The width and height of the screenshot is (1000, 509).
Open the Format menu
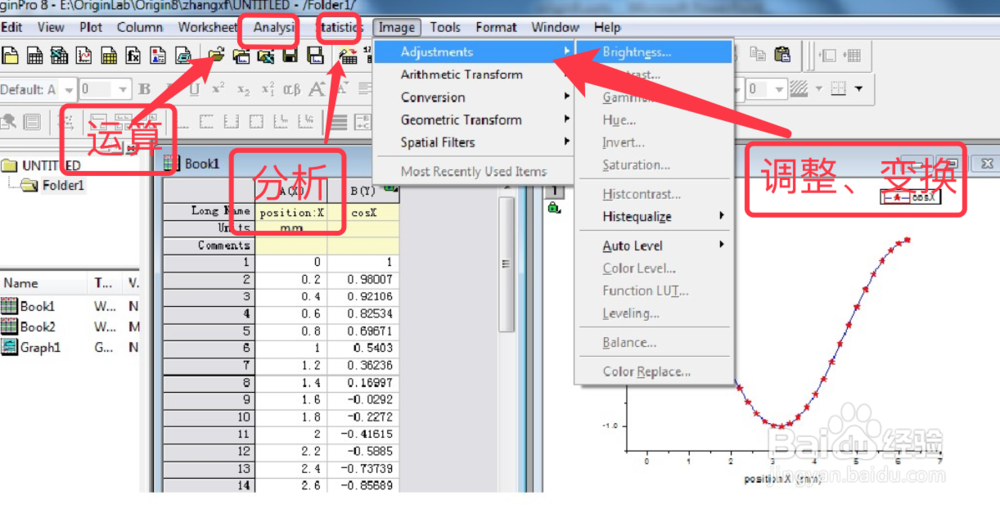coord(496,27)
